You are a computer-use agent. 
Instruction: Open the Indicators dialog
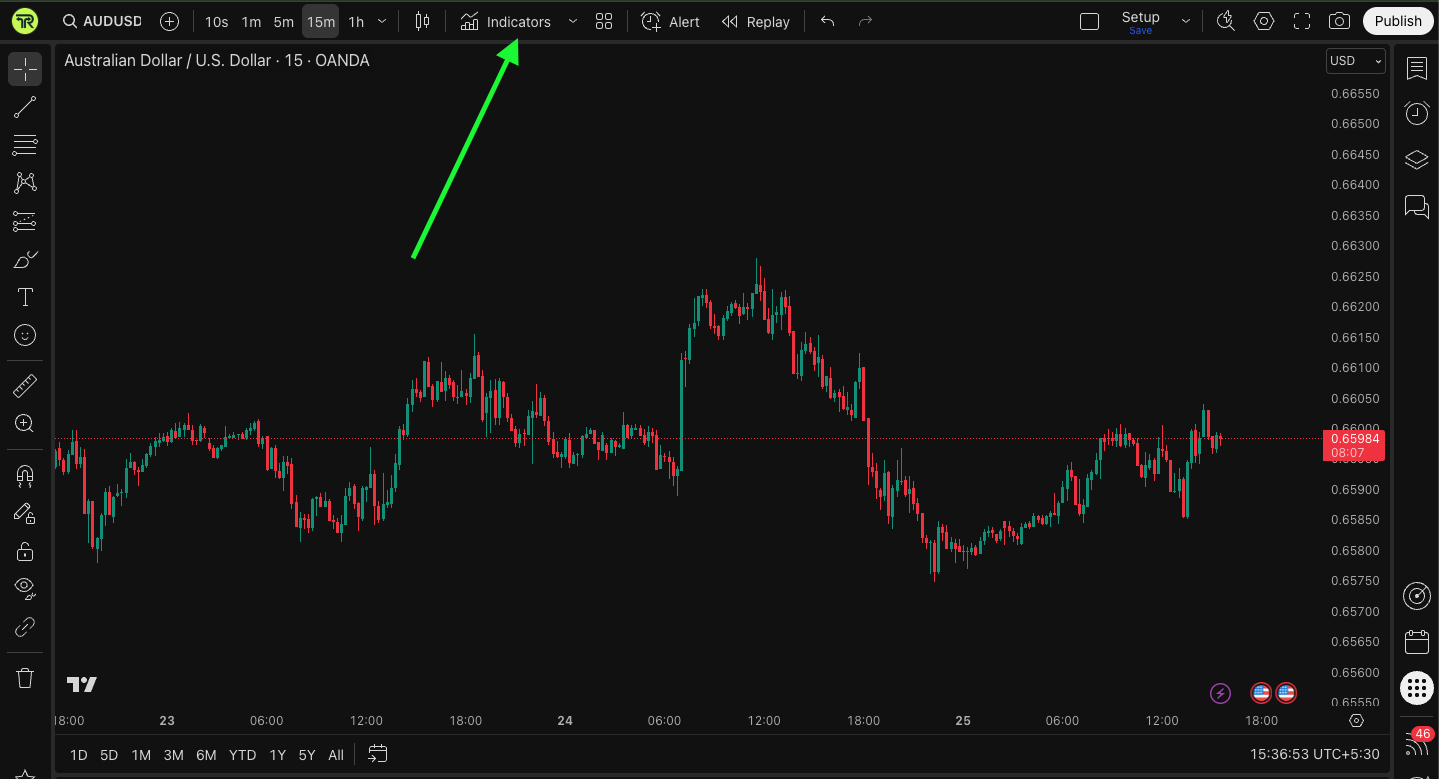[506, 21]
